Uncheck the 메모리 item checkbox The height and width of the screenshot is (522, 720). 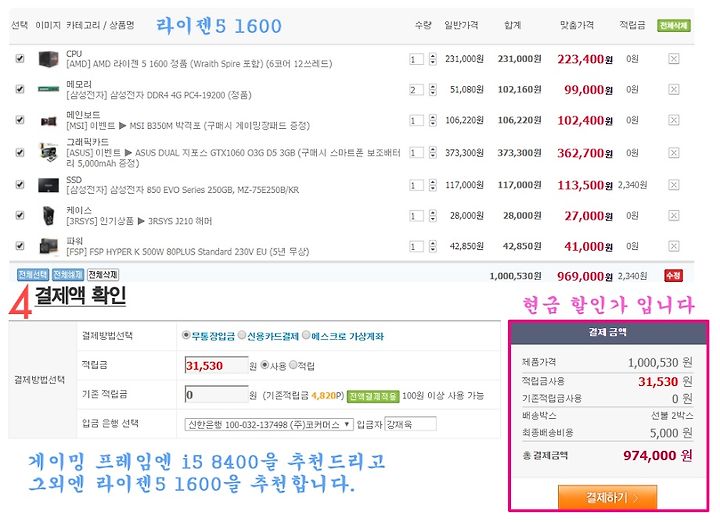pyautogui.click(x=20, y=89)
